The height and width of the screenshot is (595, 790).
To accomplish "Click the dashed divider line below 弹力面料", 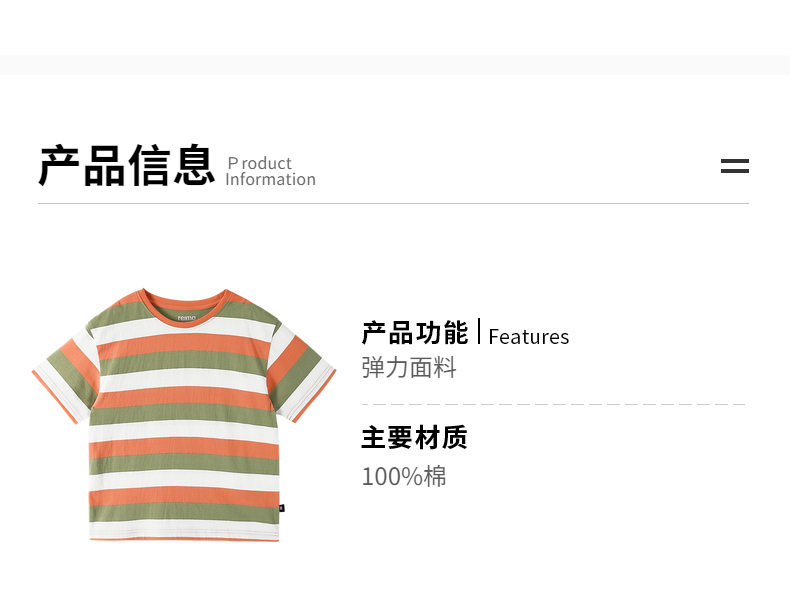I will [x=553, y=404].
